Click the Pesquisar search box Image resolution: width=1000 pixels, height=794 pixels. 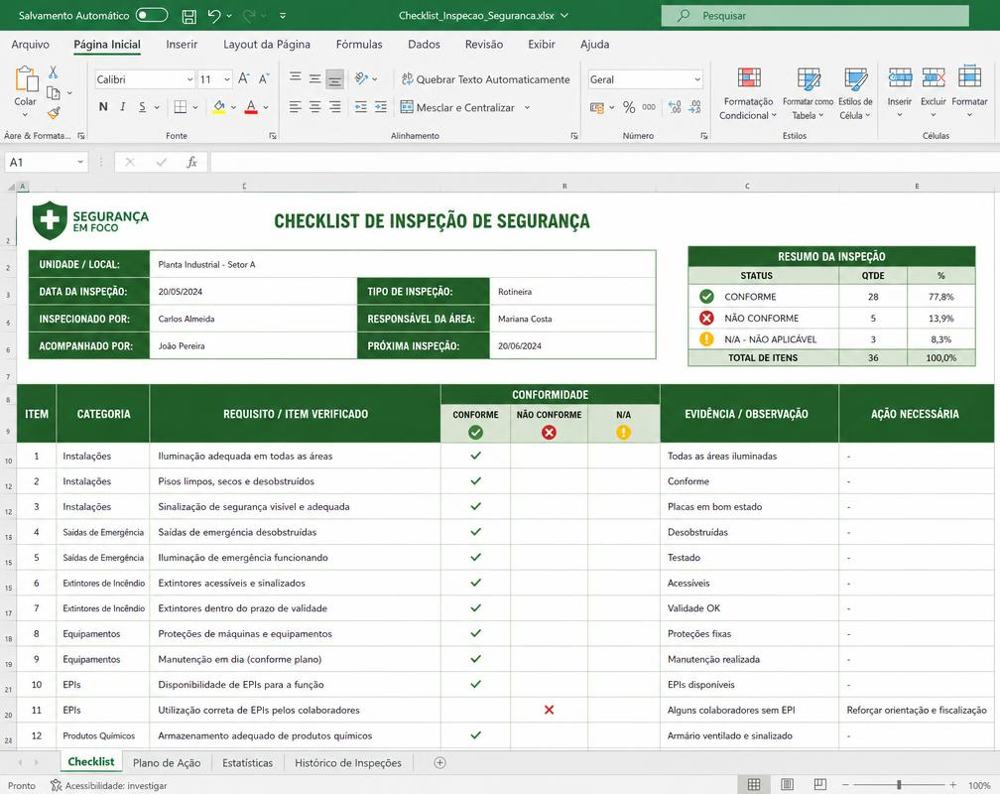click(815, 16)
